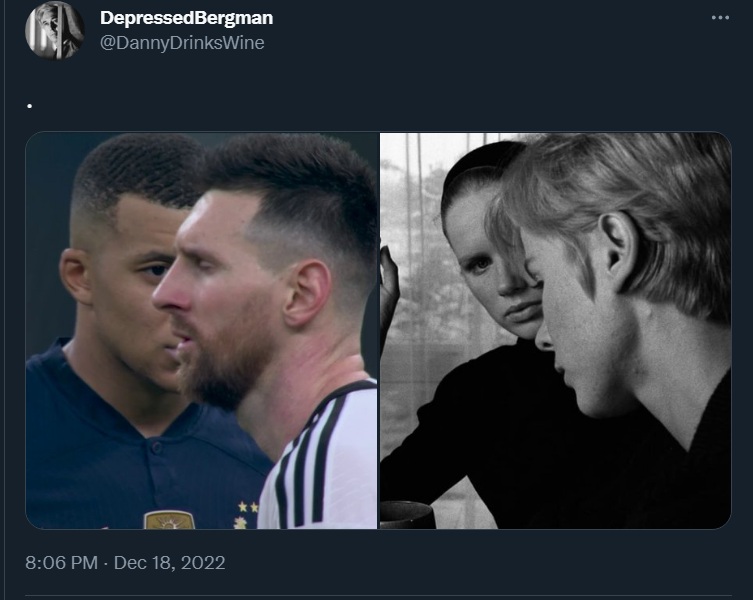Screen dimensions: 753x600
Task: Click the raised hand in the film still
Action: coord(389,288)
